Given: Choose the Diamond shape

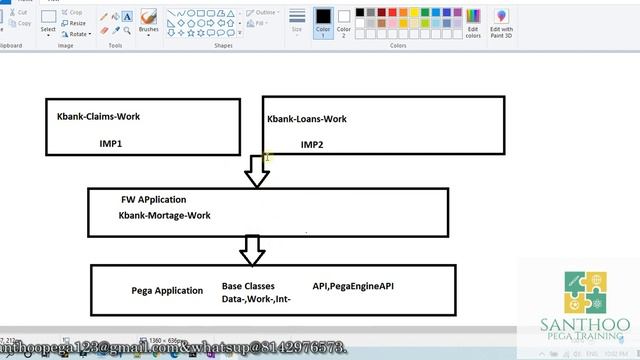Looking at the screenshot, I should (181, 23).
